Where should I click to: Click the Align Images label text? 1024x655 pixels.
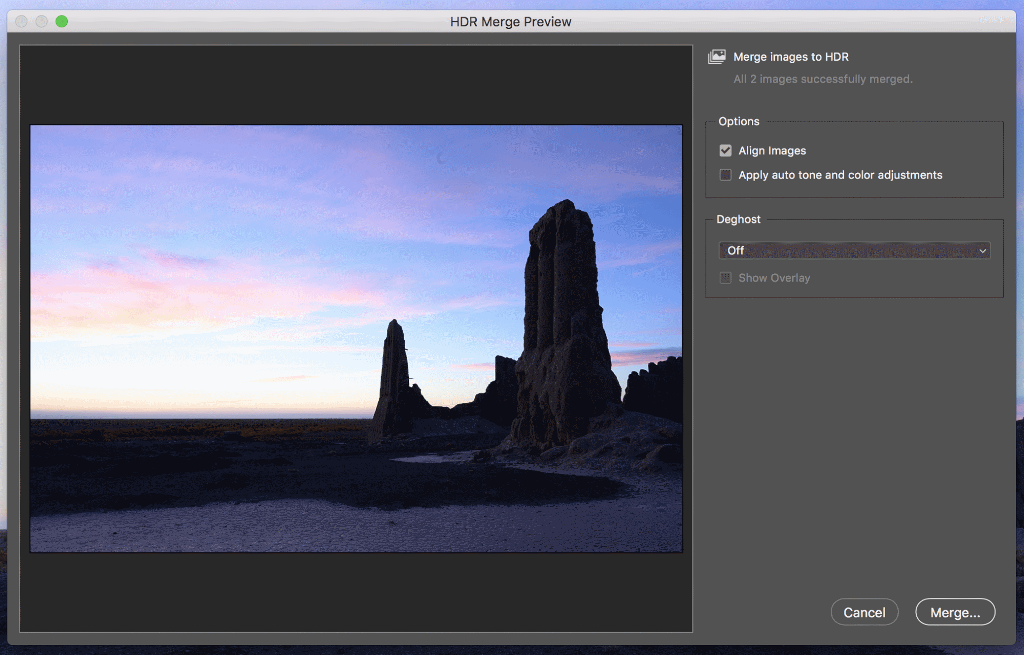click(x=770, y=150)
